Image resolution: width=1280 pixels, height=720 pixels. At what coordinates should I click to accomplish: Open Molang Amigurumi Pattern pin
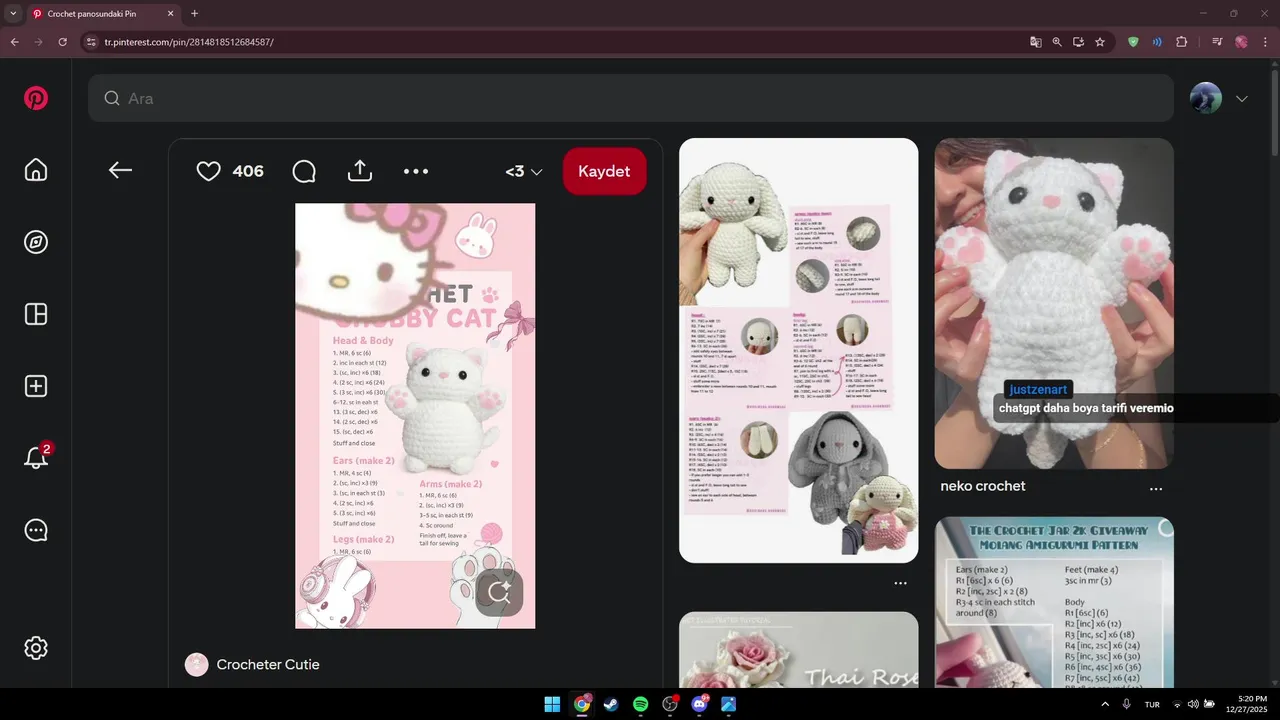tap(1054, 603)
